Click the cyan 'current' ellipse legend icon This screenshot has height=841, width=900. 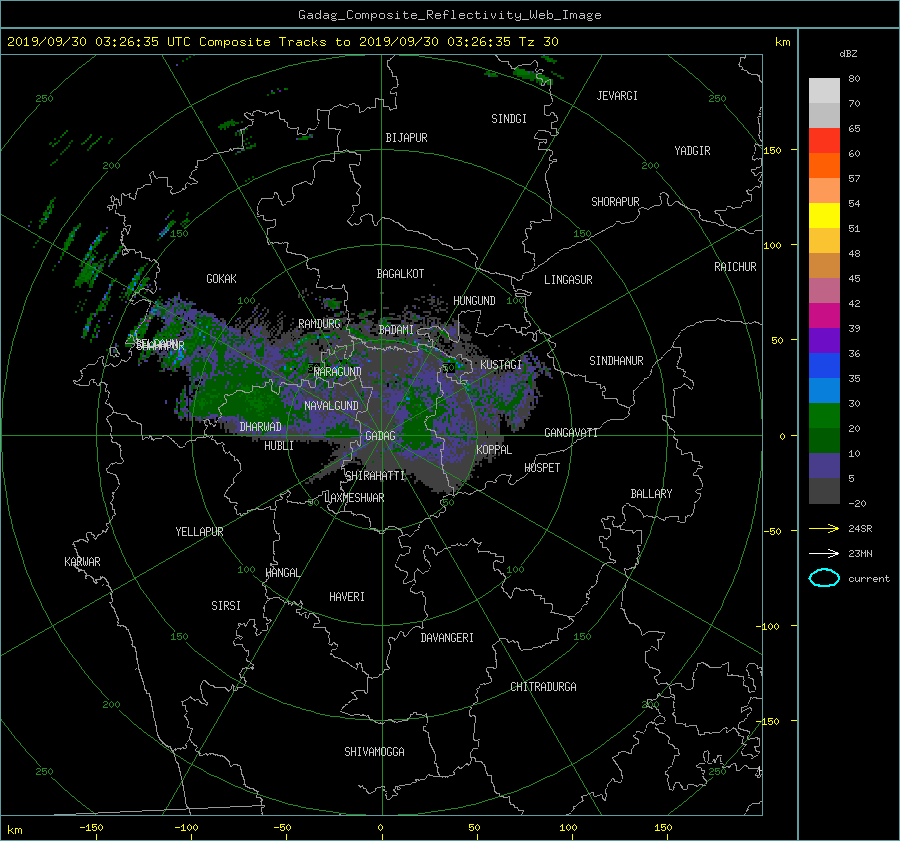[824, 578]
